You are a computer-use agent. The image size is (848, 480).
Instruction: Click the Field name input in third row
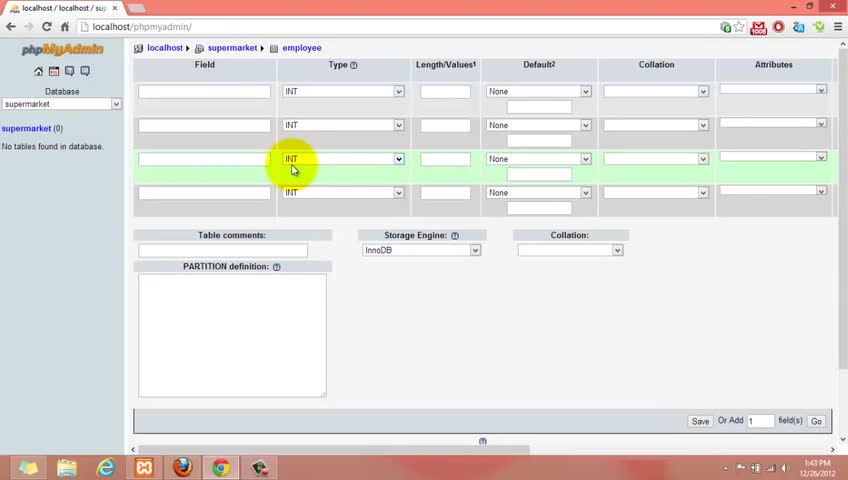[204, 159]
